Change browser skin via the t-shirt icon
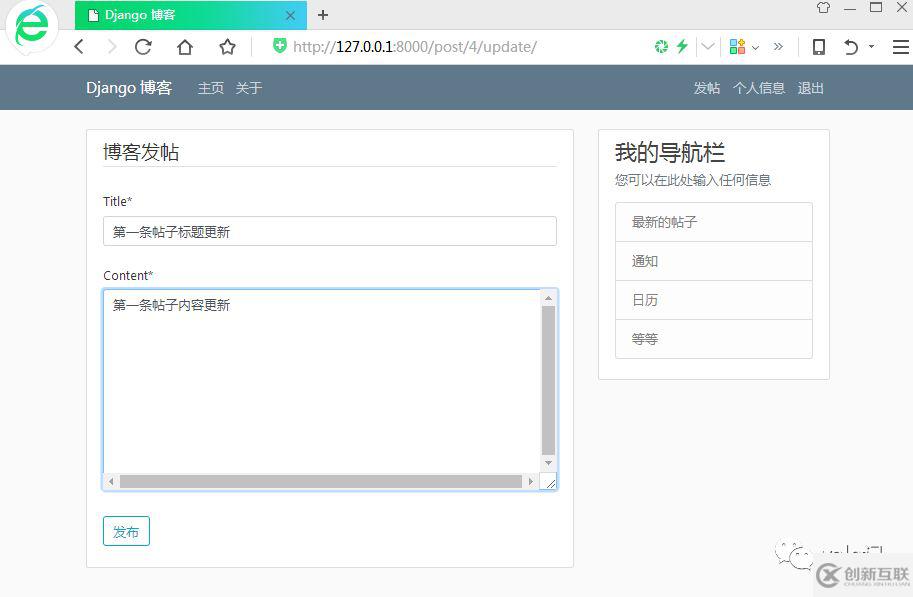This screenshot has height=597, width=913. click(x=823, y=8)
